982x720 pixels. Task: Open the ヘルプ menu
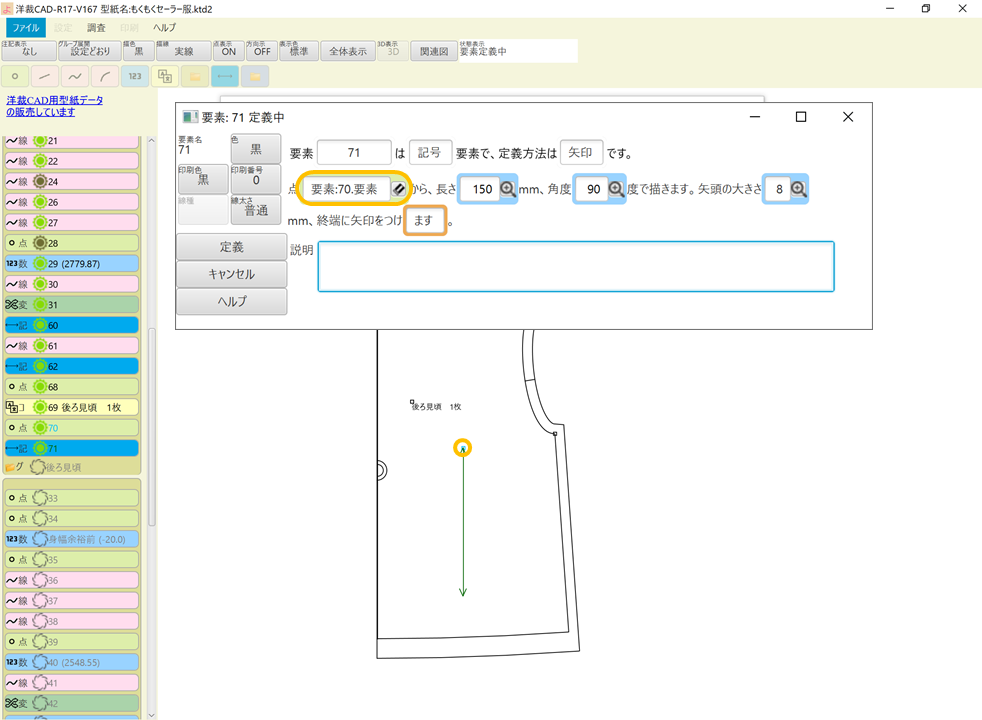coord(163,27)
